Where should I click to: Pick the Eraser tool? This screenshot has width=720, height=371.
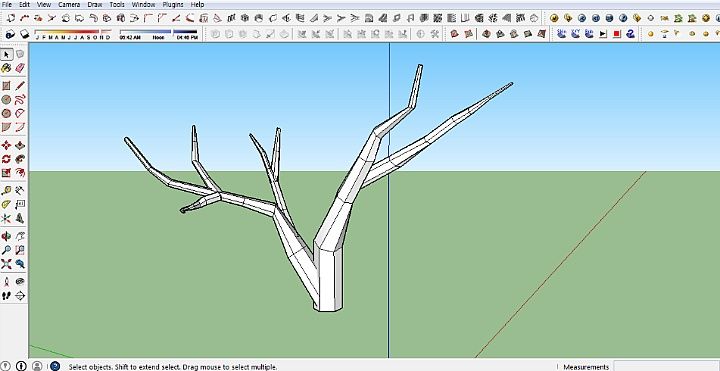pyautogui.click(x=20, y=68)
